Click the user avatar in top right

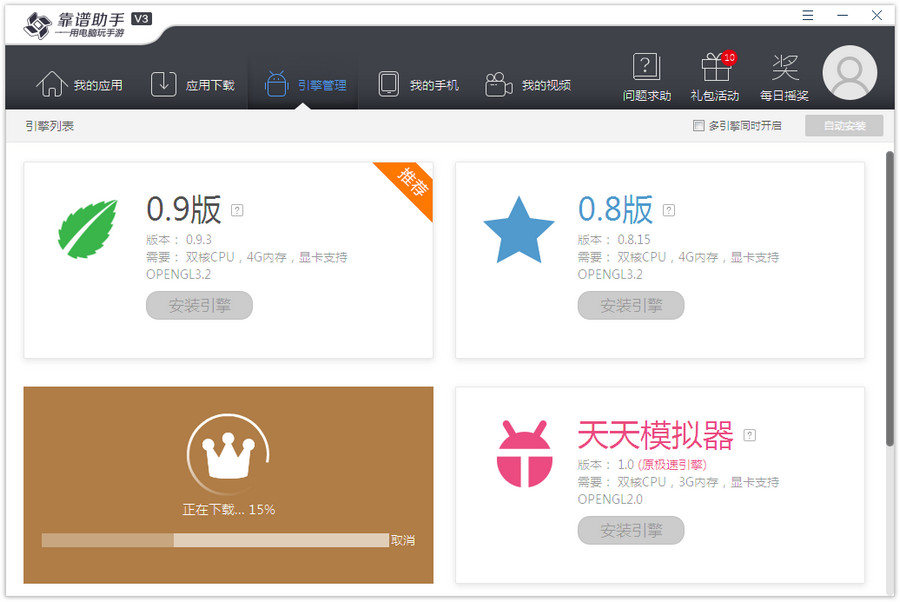click(x=849, y=72)
